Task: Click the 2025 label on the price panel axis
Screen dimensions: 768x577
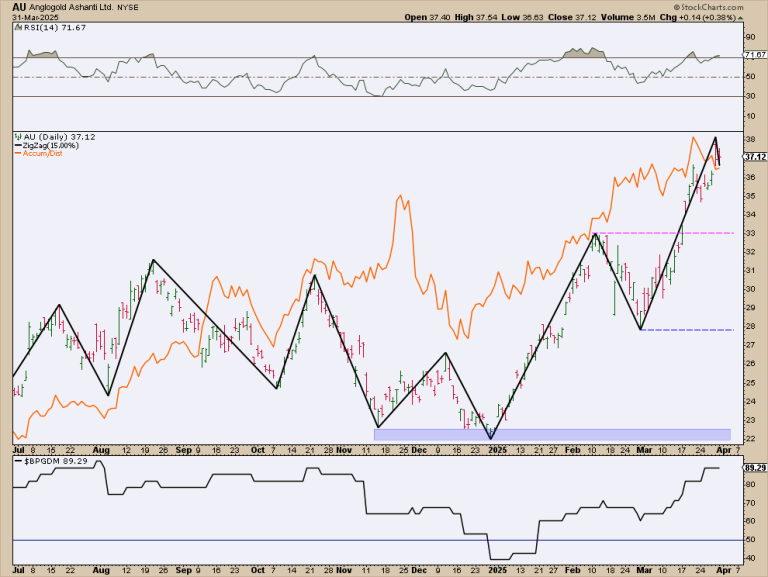Action: (x=498, y=450)
